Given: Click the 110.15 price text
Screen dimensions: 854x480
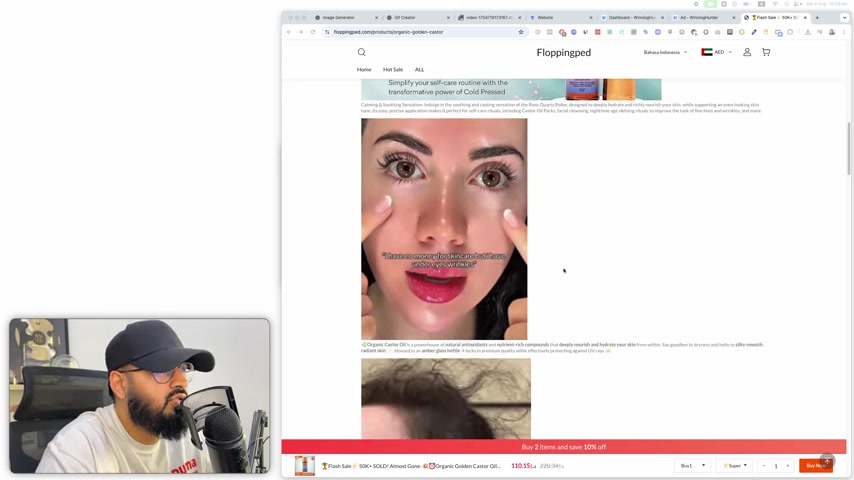Looking at the screenshot, I should coord(524,466).
